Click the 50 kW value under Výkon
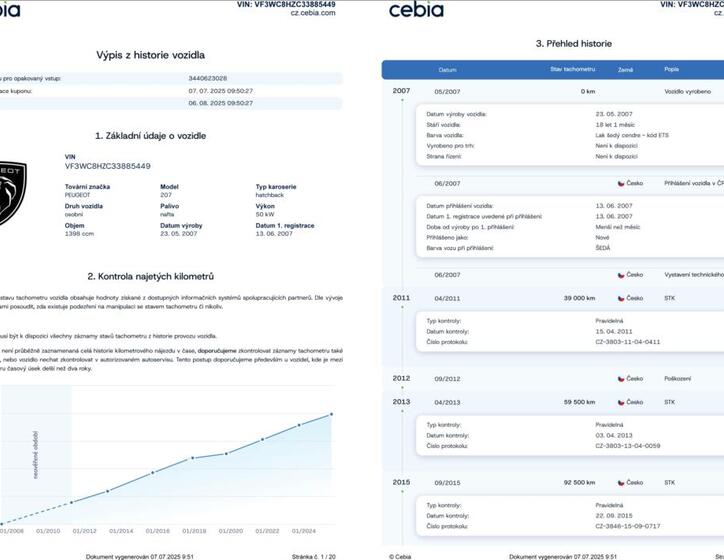 pyautogui.click(x=265, y=215)
